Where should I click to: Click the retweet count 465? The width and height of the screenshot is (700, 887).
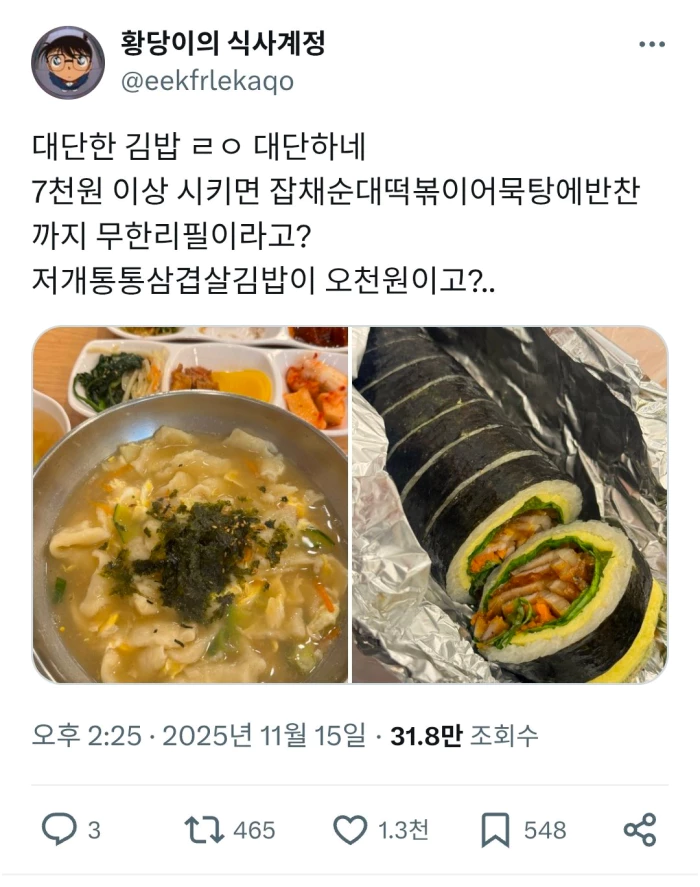pyautogui.click(x=254, y=830)
